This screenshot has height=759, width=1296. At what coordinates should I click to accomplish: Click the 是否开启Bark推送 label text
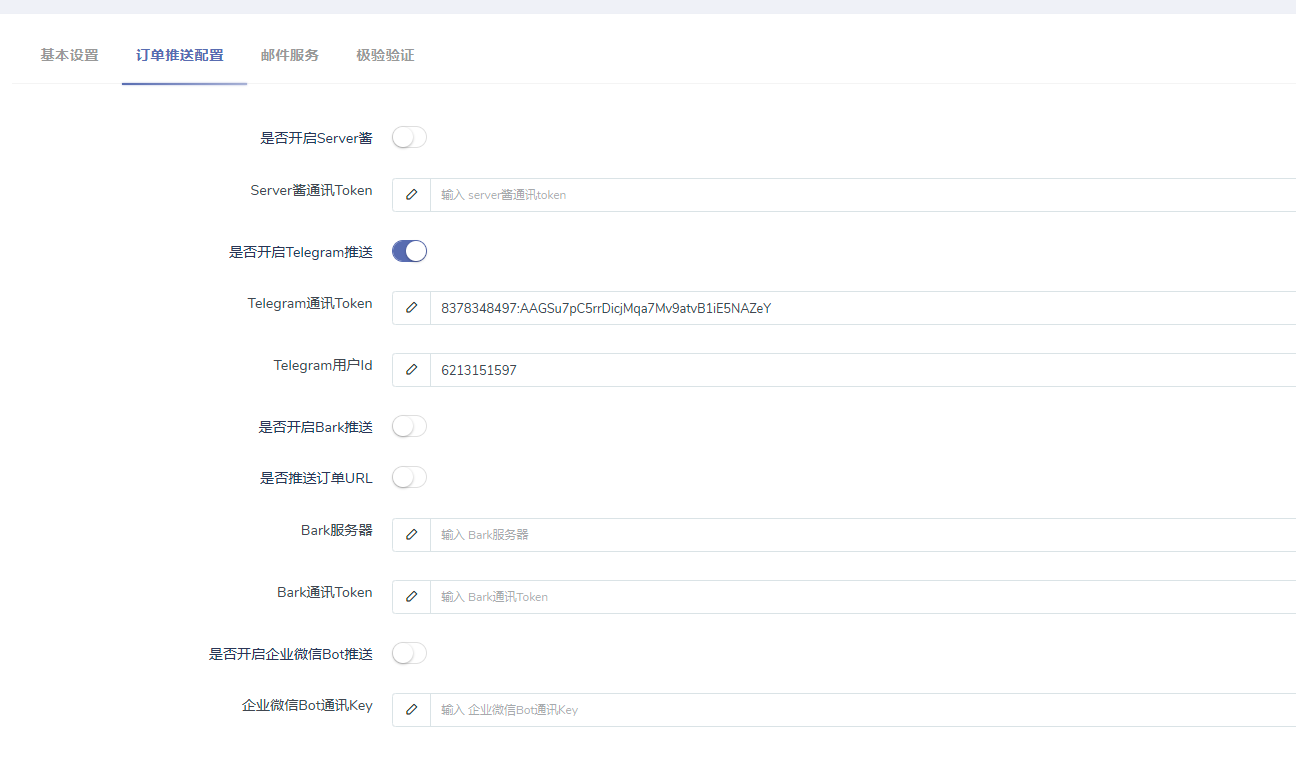pyautogui.click(x=316, y=427)
